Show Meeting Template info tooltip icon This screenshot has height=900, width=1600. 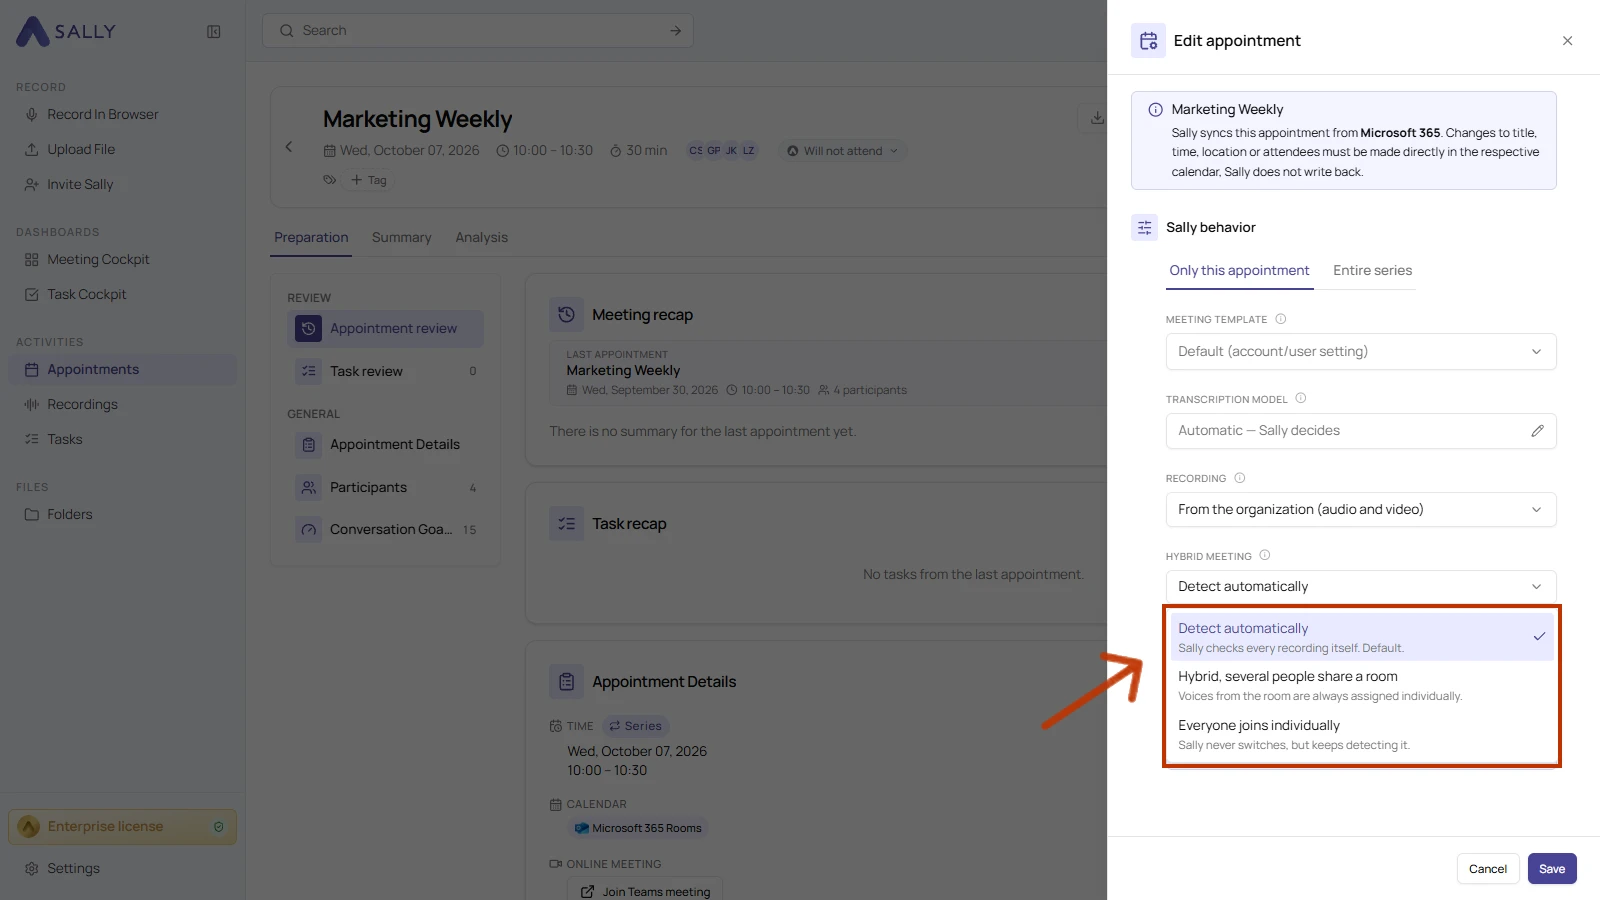point(1280,319)
